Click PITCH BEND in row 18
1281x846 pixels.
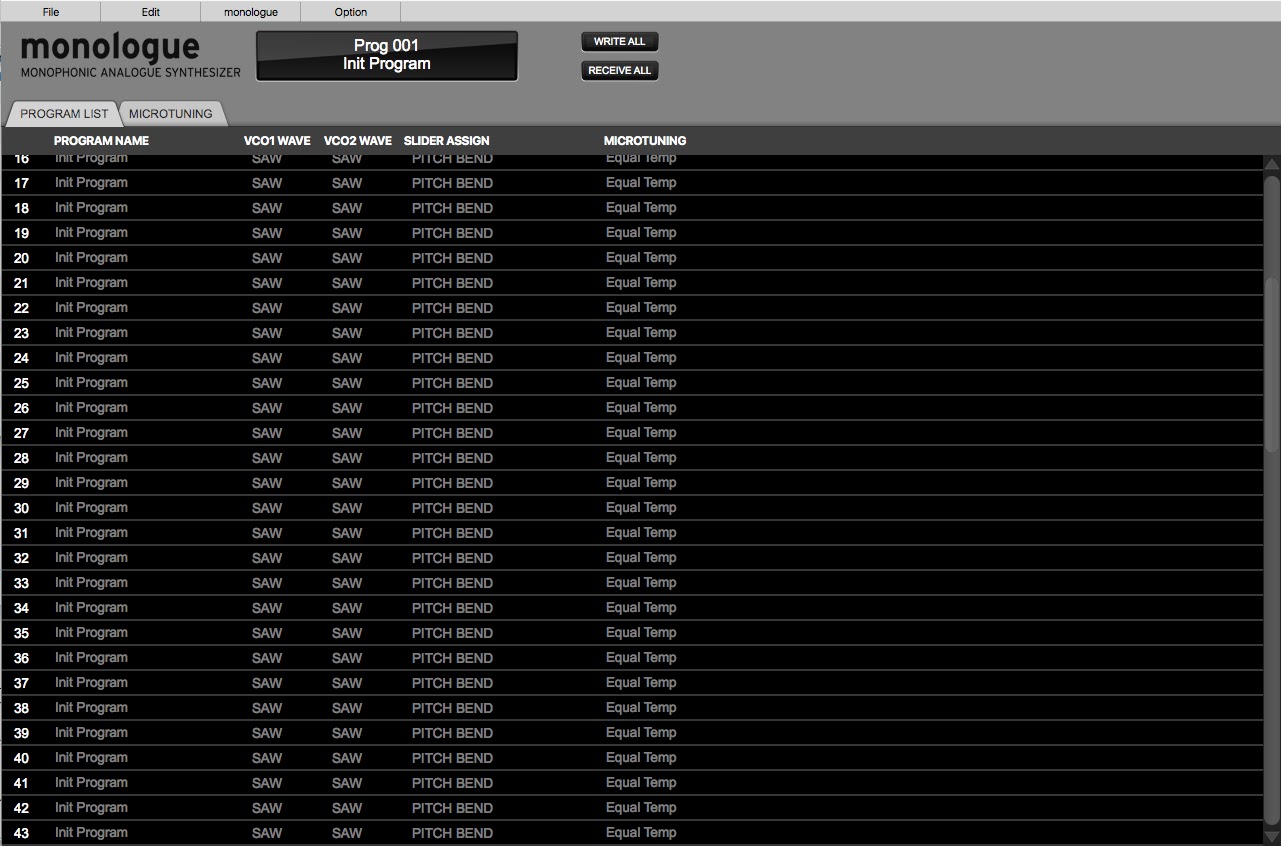click(x=452, y=208)
